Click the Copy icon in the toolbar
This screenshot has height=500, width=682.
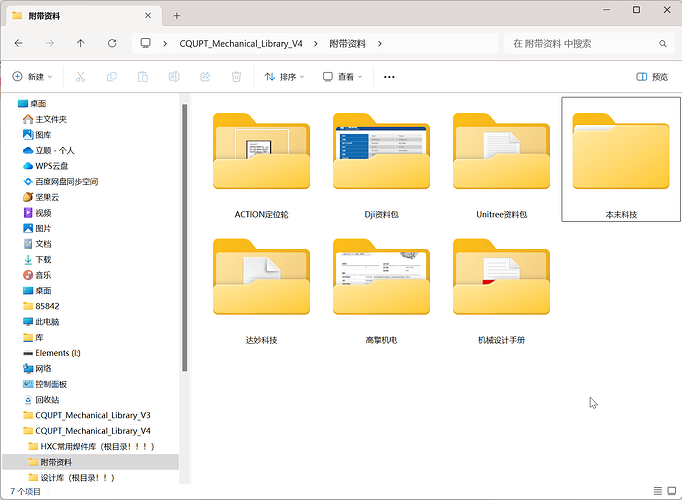click(x=112, y=77)
